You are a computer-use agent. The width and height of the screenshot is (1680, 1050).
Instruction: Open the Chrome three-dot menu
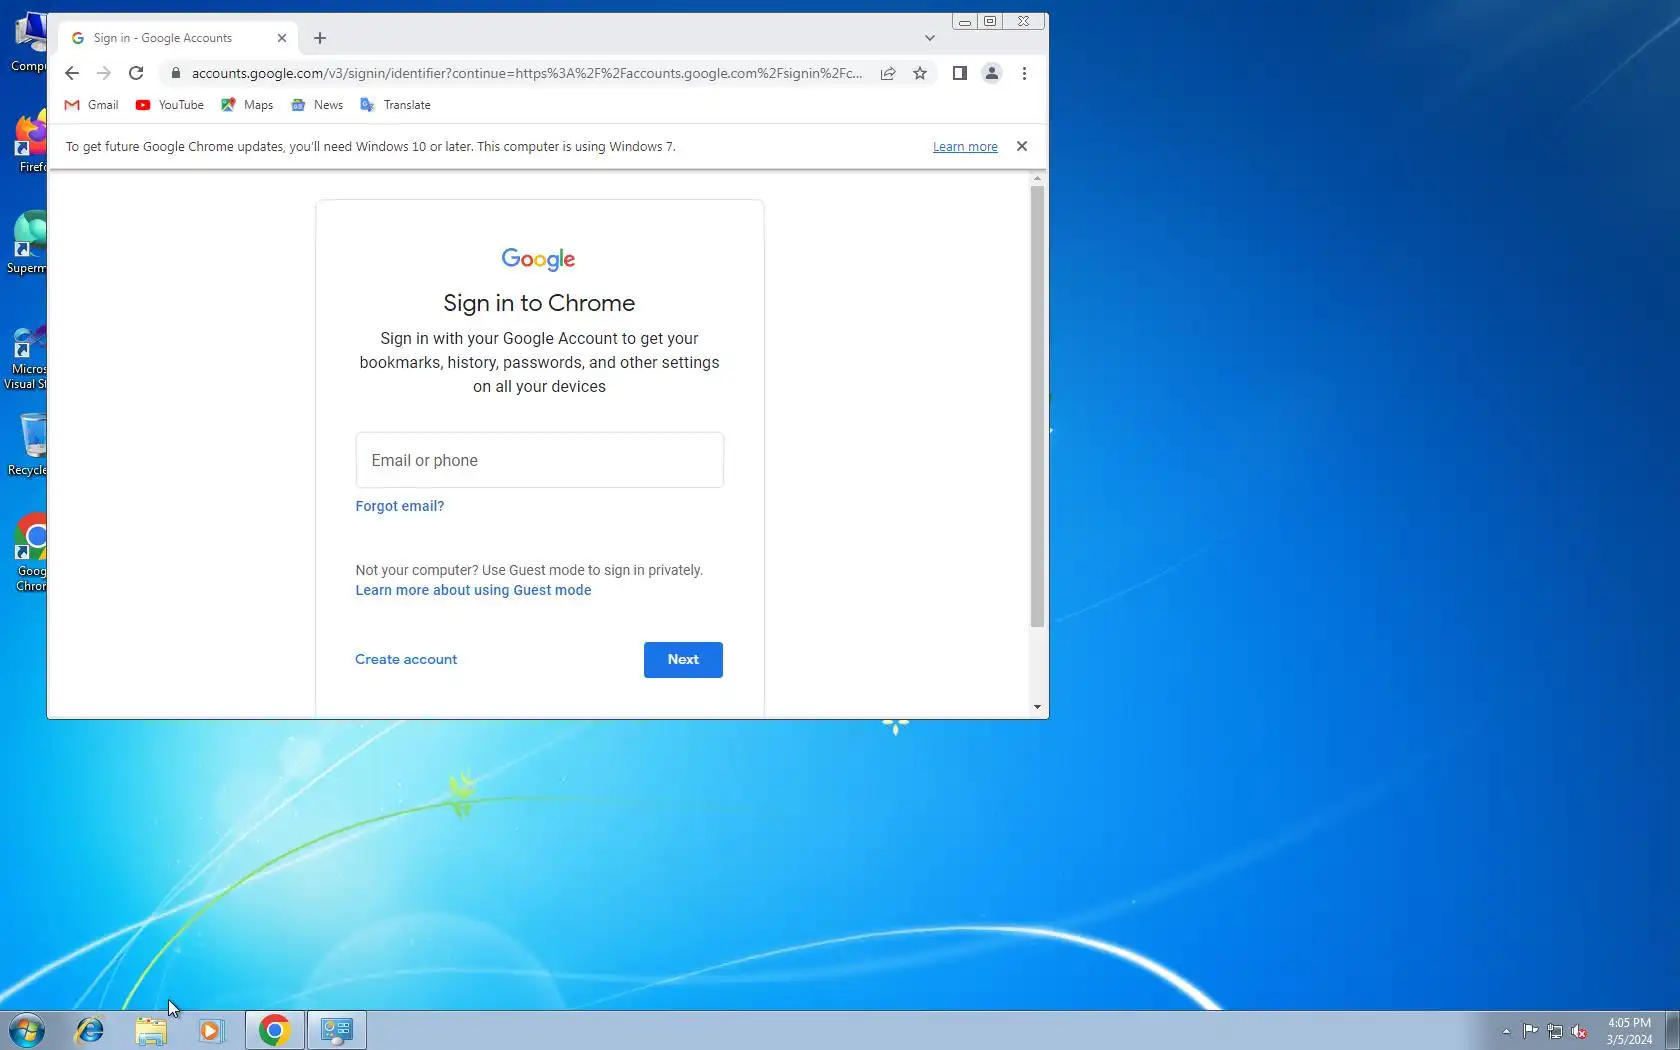click(1024, 73)
